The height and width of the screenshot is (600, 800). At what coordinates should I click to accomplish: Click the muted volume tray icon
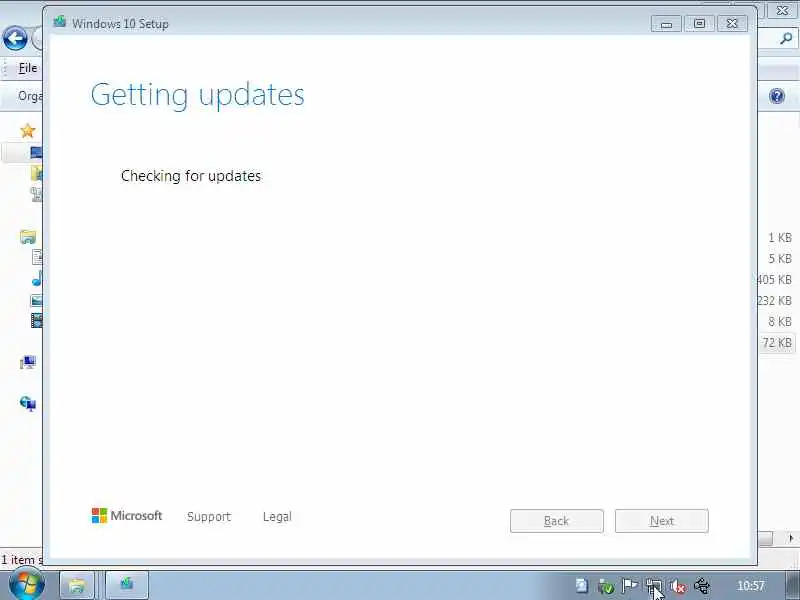point(678,587)
